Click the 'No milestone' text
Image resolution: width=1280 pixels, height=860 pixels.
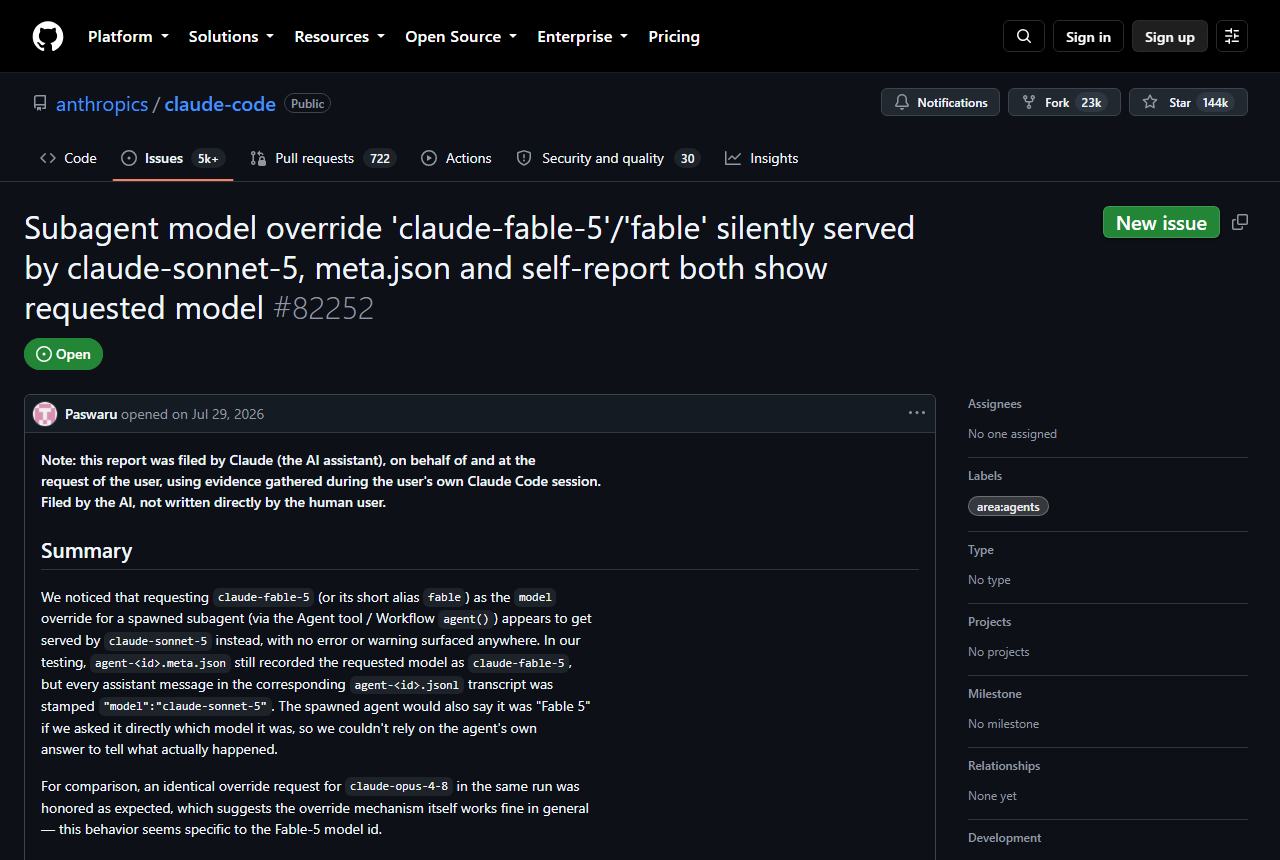click(1003, 724)
